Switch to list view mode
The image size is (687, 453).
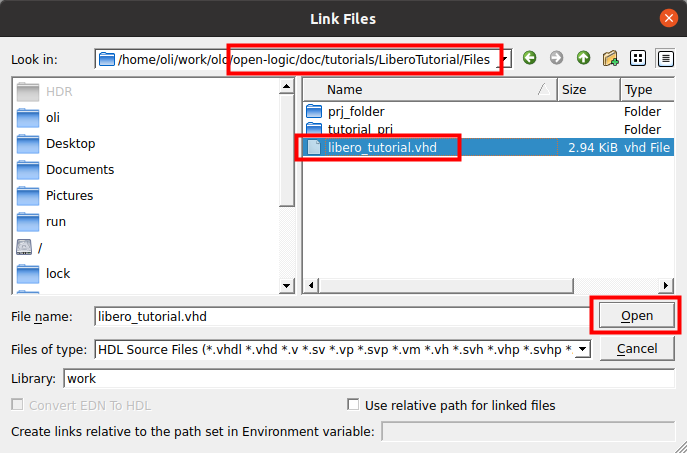[638, 58]
